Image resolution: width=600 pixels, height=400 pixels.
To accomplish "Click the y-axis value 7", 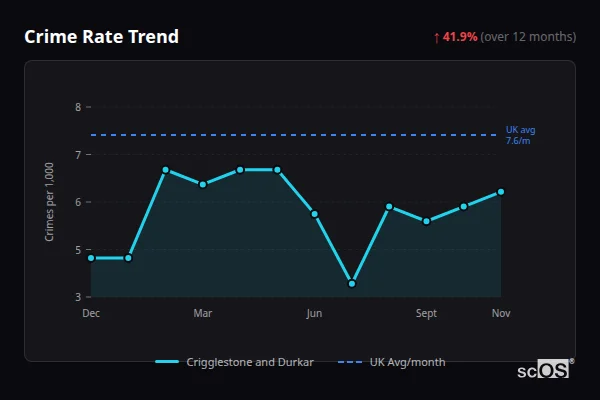I will pos(78,155).
